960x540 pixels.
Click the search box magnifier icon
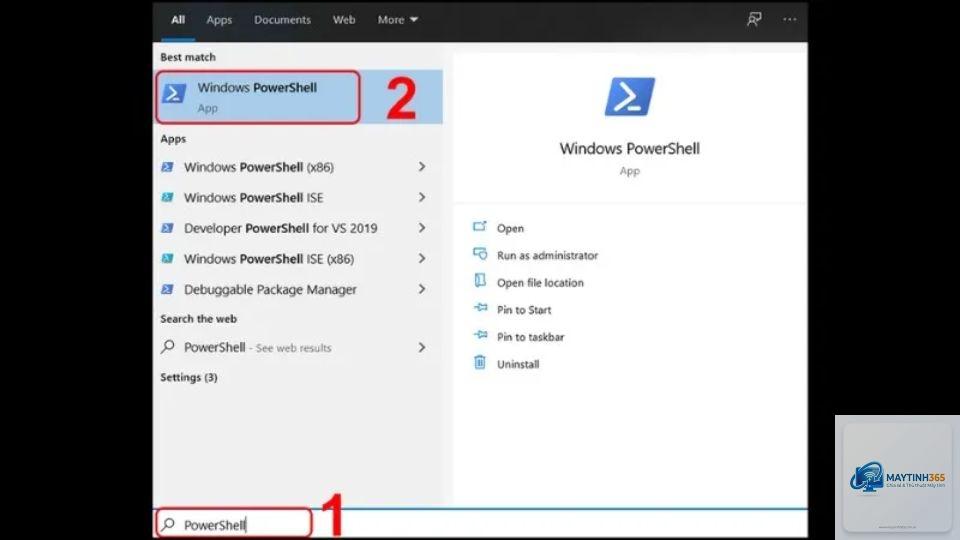168,524
